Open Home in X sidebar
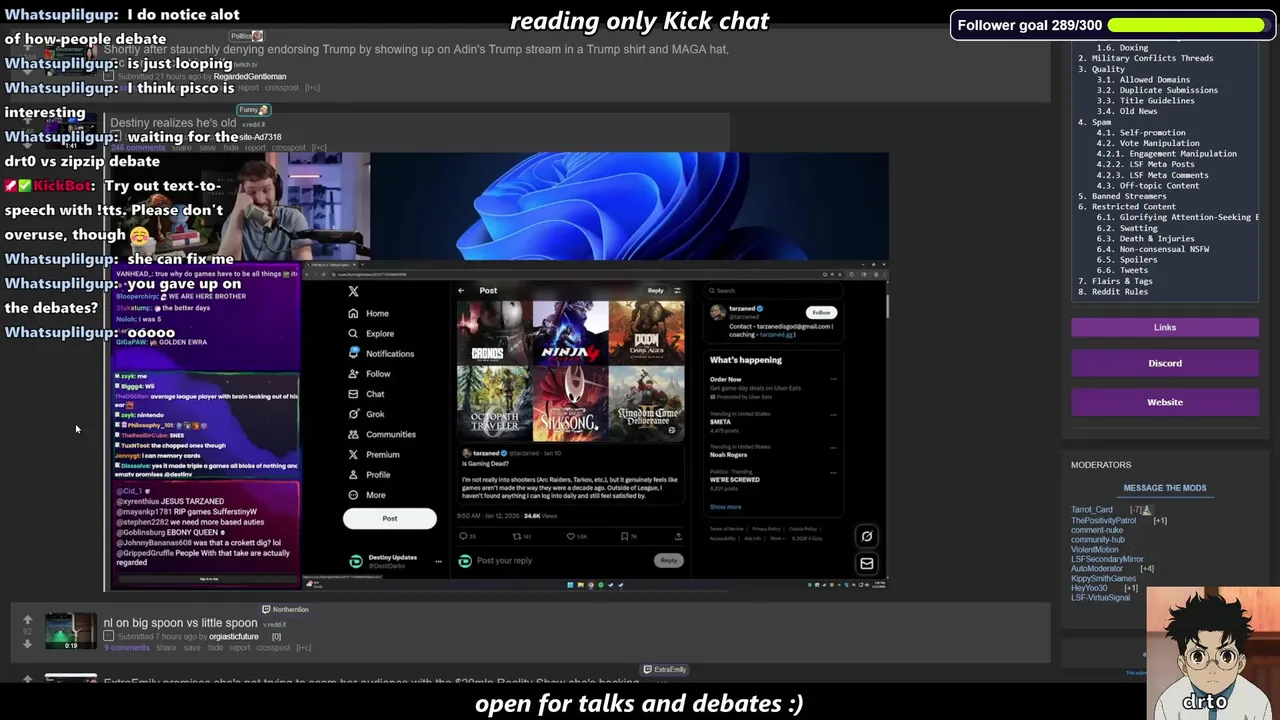Image resolution: width=1280 pixels, height=720 pixels. pyautogui.click(x=368, y=313)
